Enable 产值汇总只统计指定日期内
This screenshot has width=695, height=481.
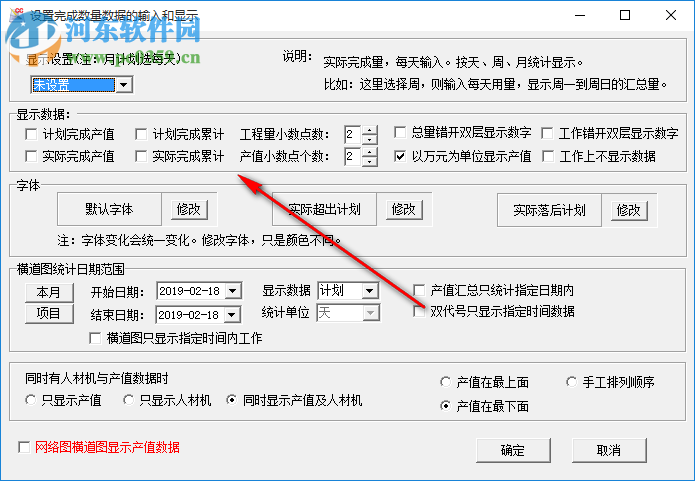[x=419, y=290]
